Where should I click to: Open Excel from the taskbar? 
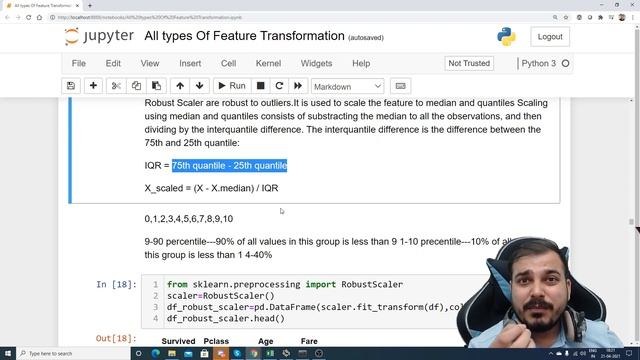[x=270, y=353]
